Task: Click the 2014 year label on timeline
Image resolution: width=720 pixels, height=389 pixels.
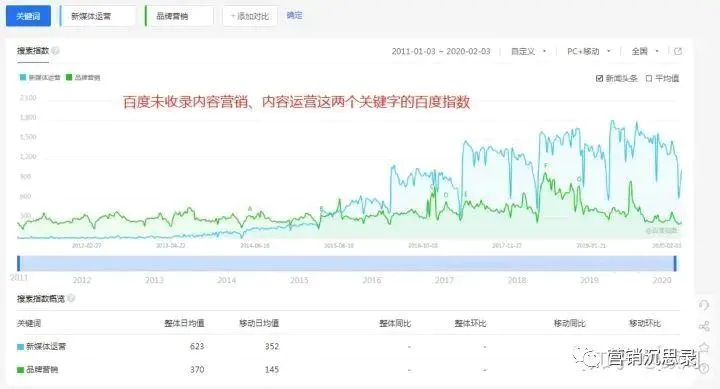Action: click(x=227, y=280)
